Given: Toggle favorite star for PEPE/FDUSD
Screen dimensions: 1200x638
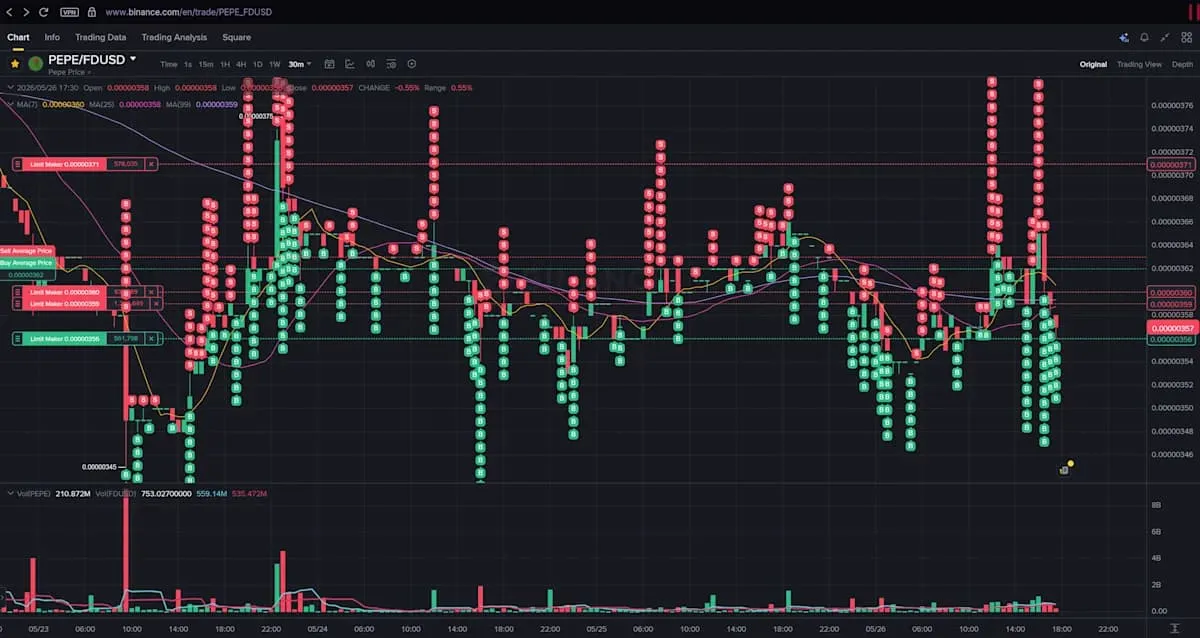Looking at the screenshot, I should pos(15,63).
